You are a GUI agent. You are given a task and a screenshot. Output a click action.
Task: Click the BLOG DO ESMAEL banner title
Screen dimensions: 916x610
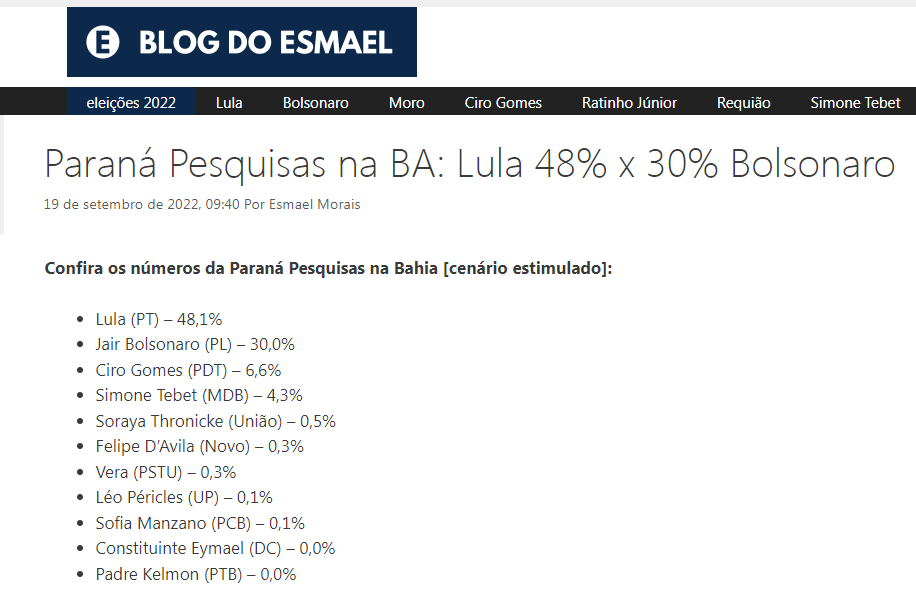coord(265,43)
